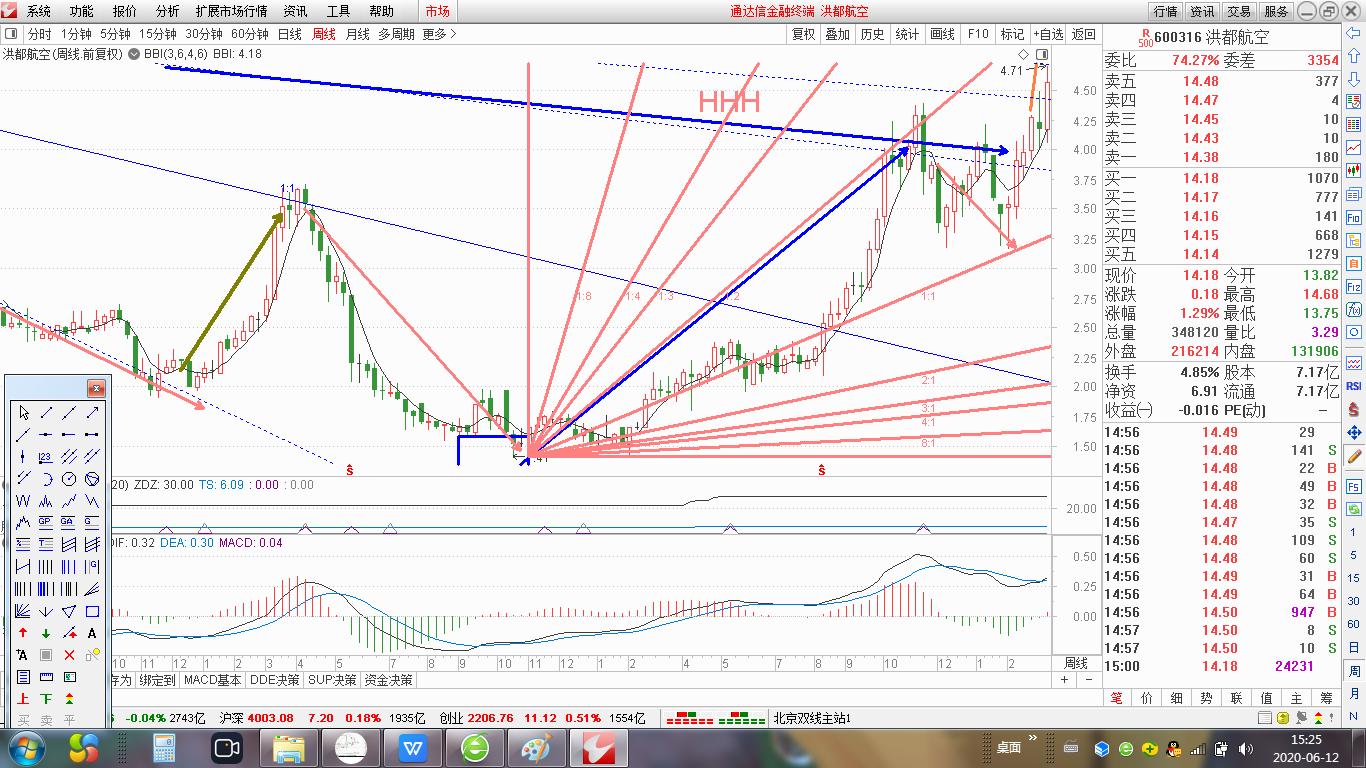
Task: Click the RSI indicator sidebar icon
Action: (1355, 385)
